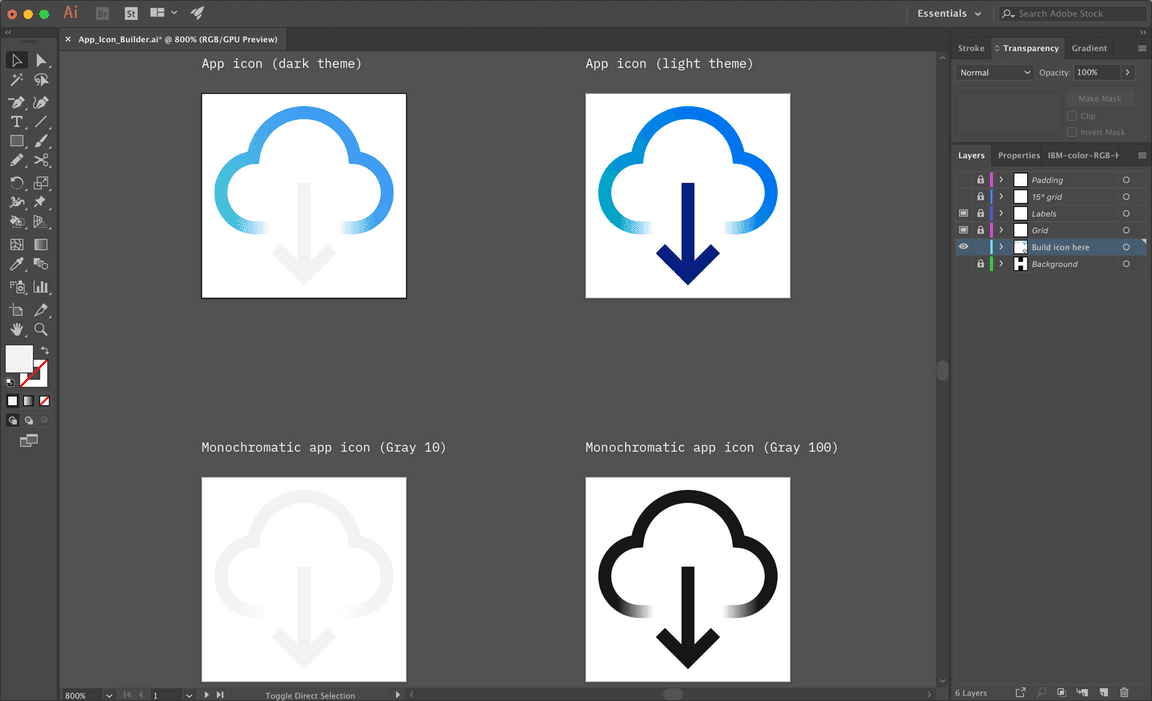Screen dimensions: 1152x701
Task: Click the Make Mask button
Action: (1099, 98)
